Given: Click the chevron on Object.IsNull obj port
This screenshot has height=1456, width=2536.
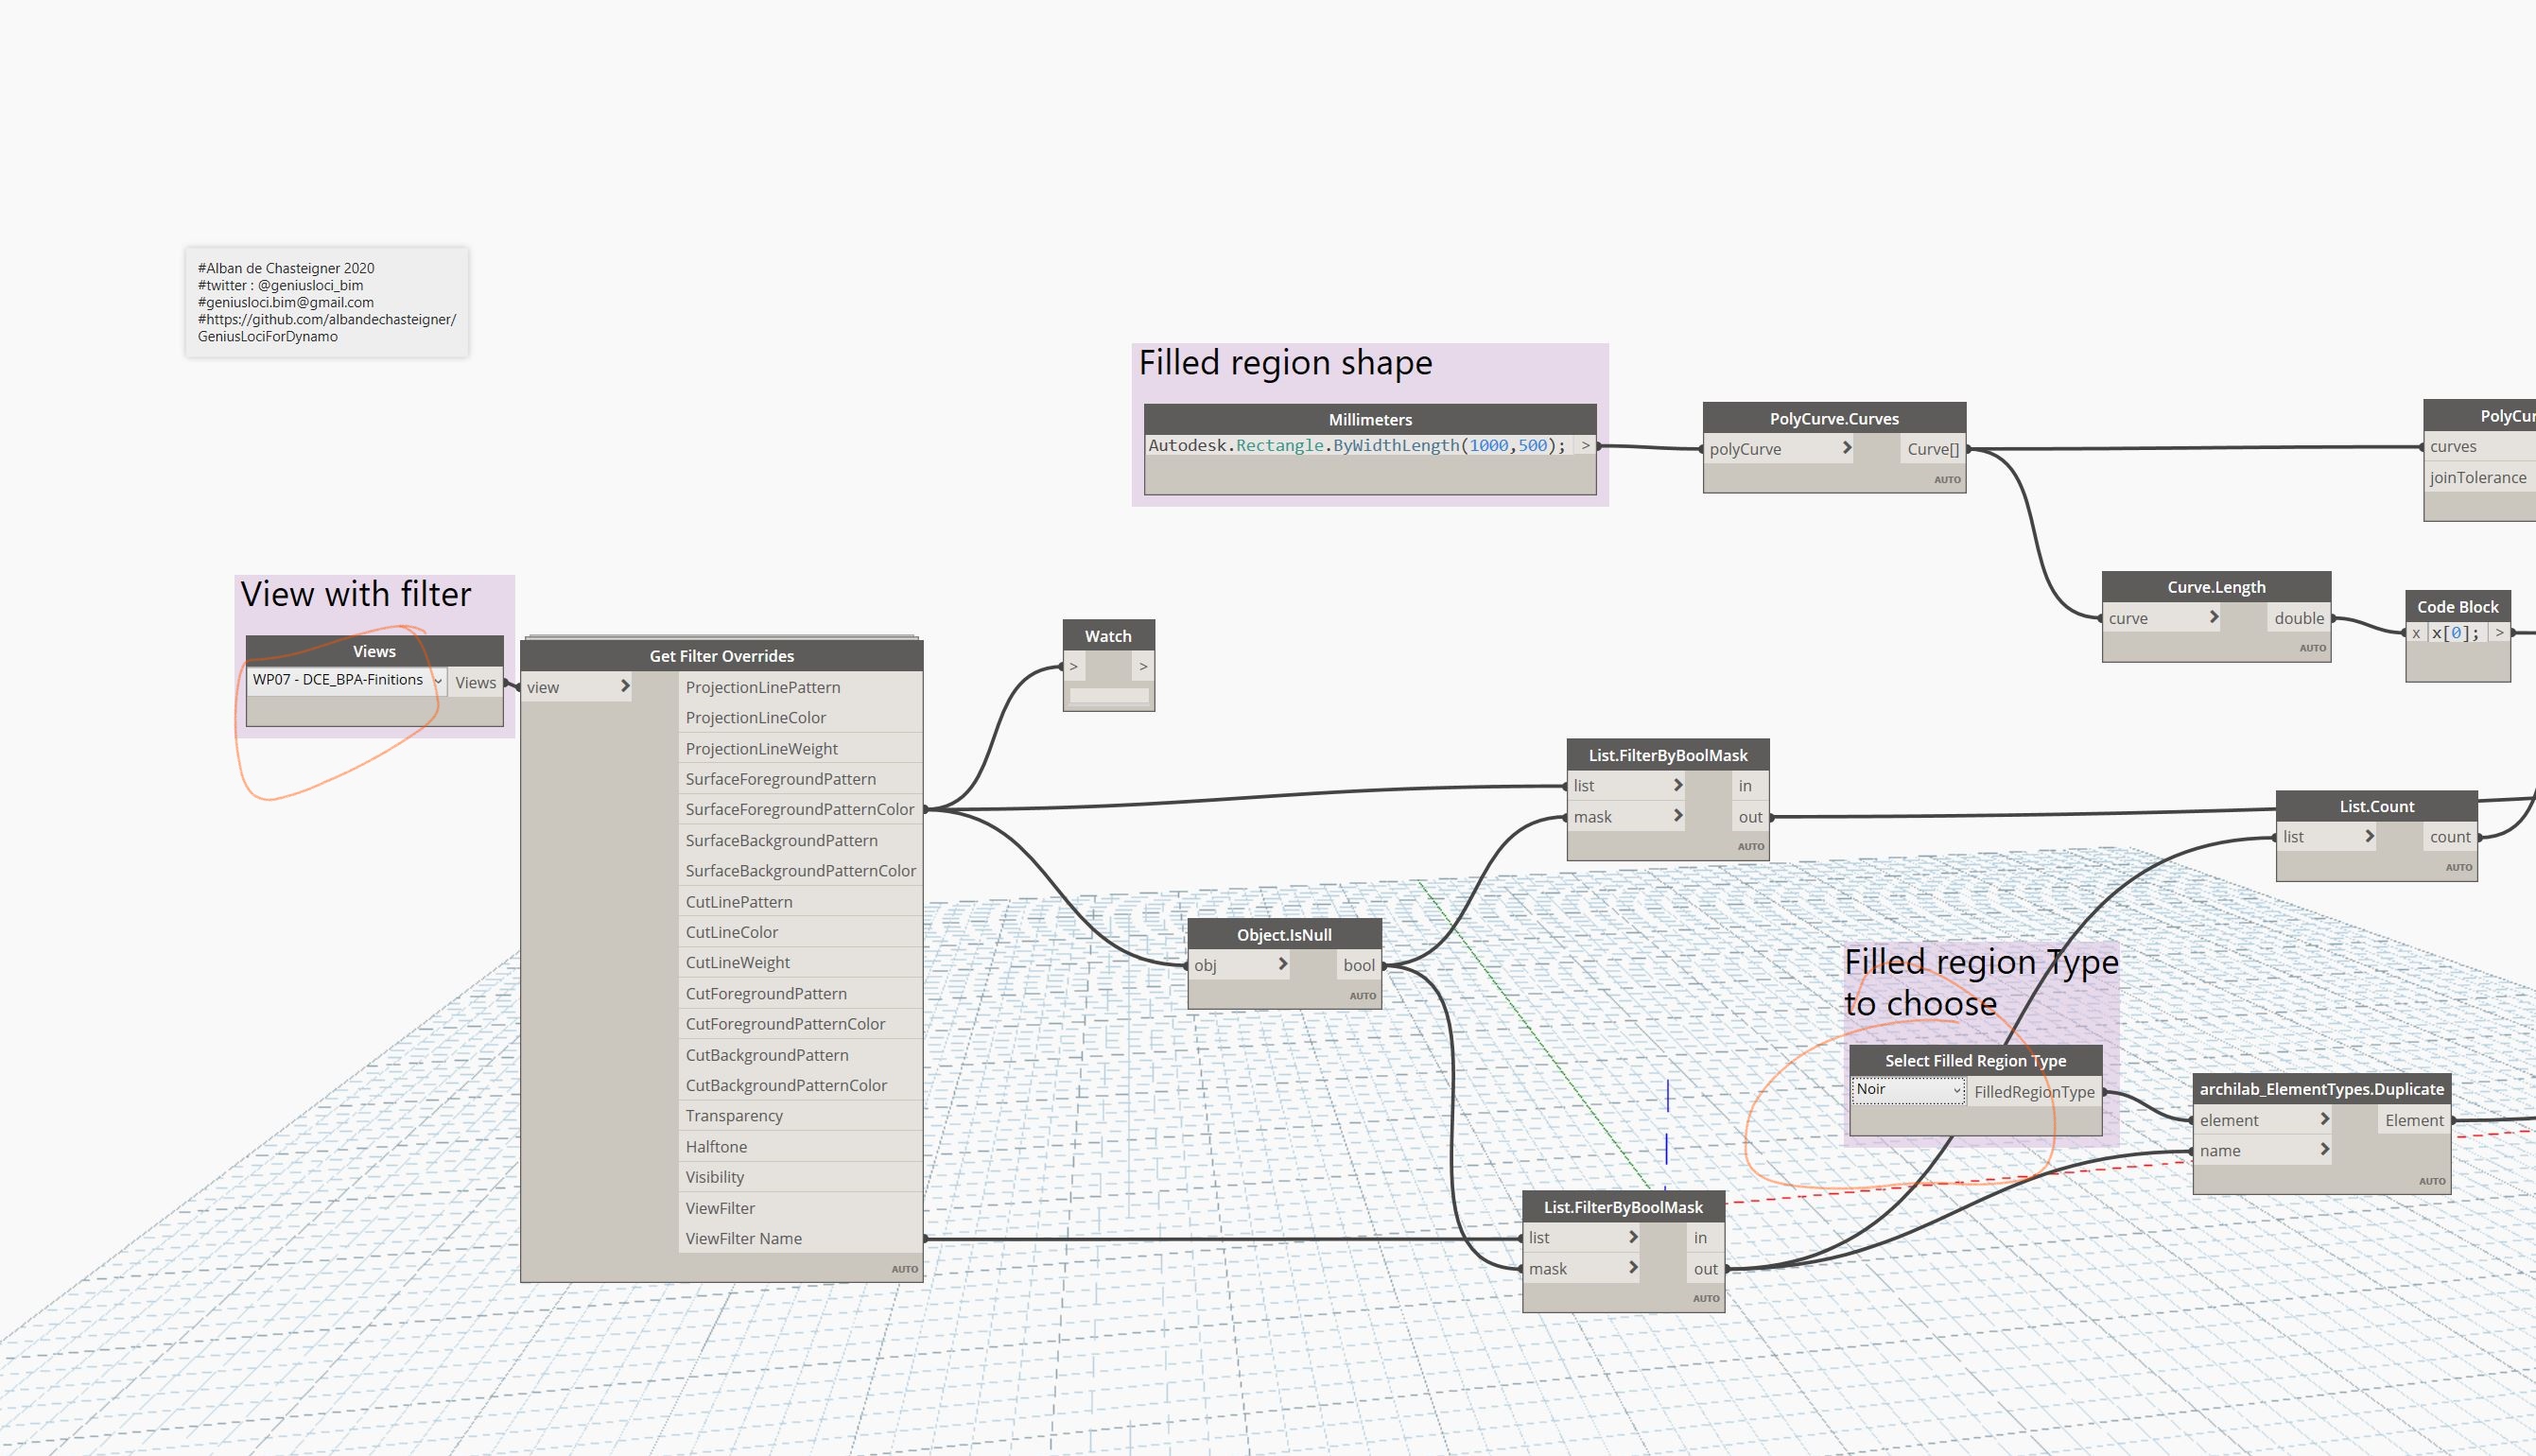Looking at the screenshot, I should tap(1283, 964).
